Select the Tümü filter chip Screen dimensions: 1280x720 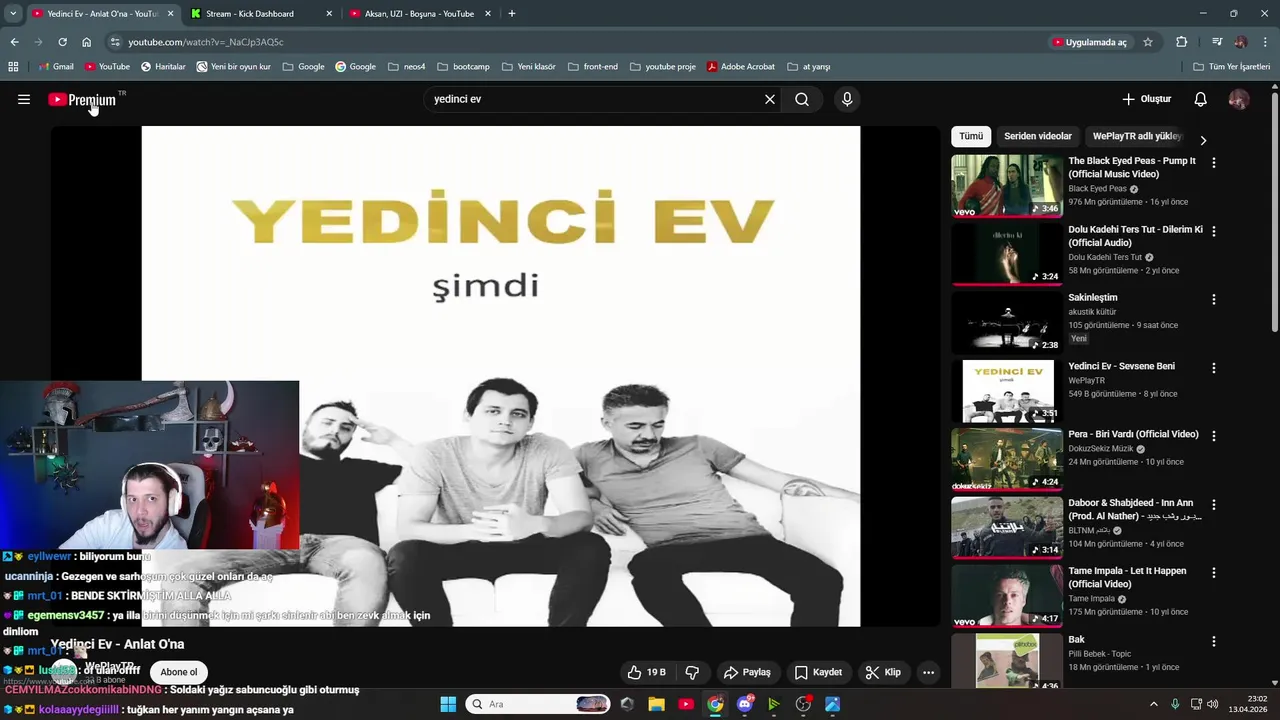point(971,136)
